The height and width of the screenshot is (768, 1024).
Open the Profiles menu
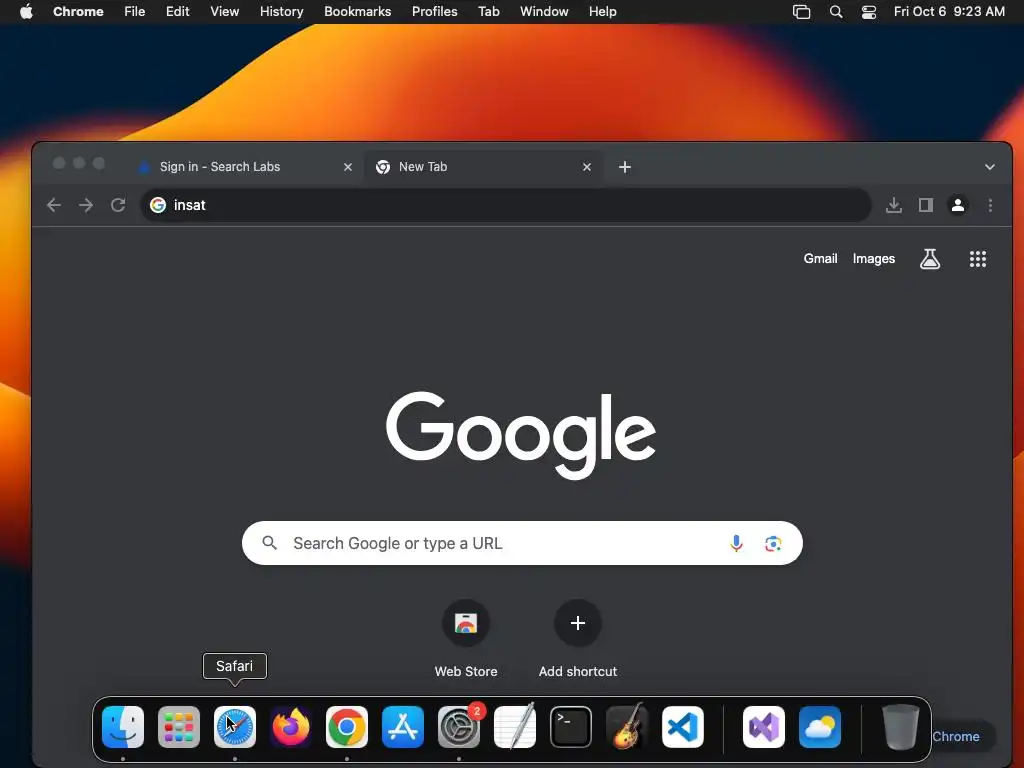pyautogui.click(x=434, y=11)
